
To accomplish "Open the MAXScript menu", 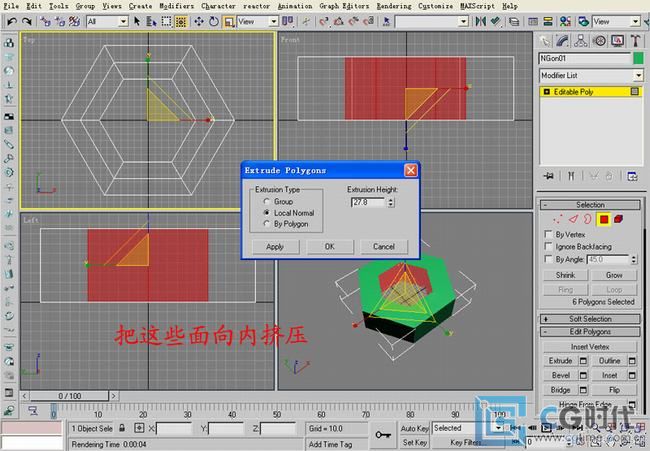I will coord(477,6).
